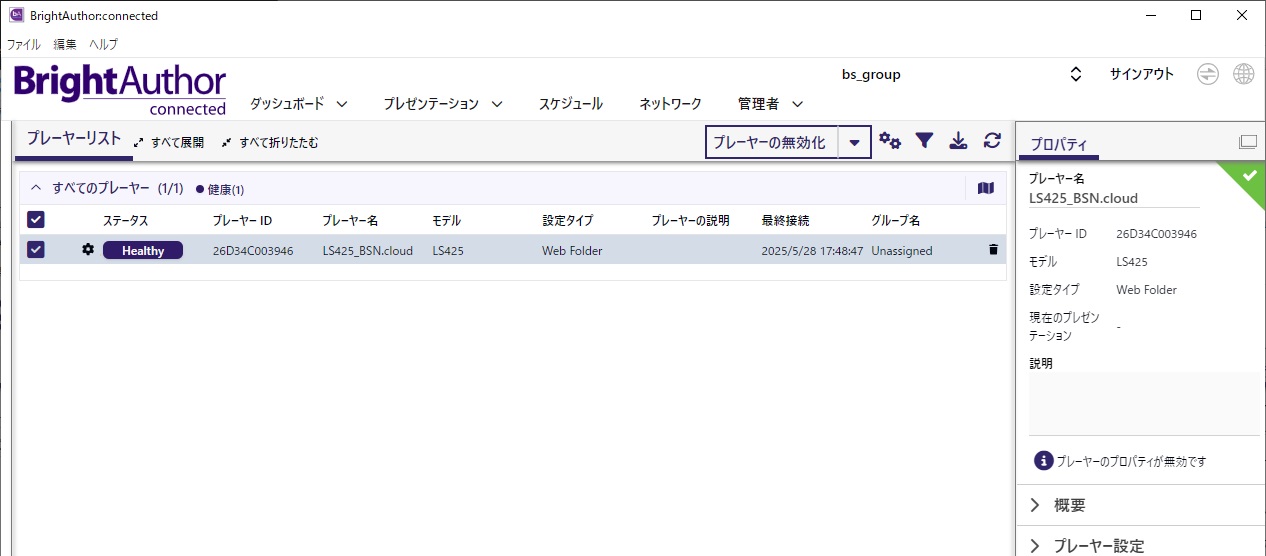Open the ヘルプ menu

point(103,44)
